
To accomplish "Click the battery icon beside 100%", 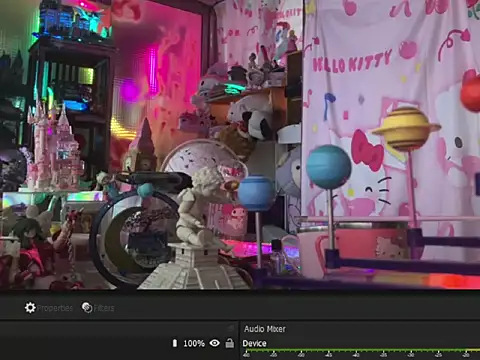I will pyautogui.click(x=175, y=343).
